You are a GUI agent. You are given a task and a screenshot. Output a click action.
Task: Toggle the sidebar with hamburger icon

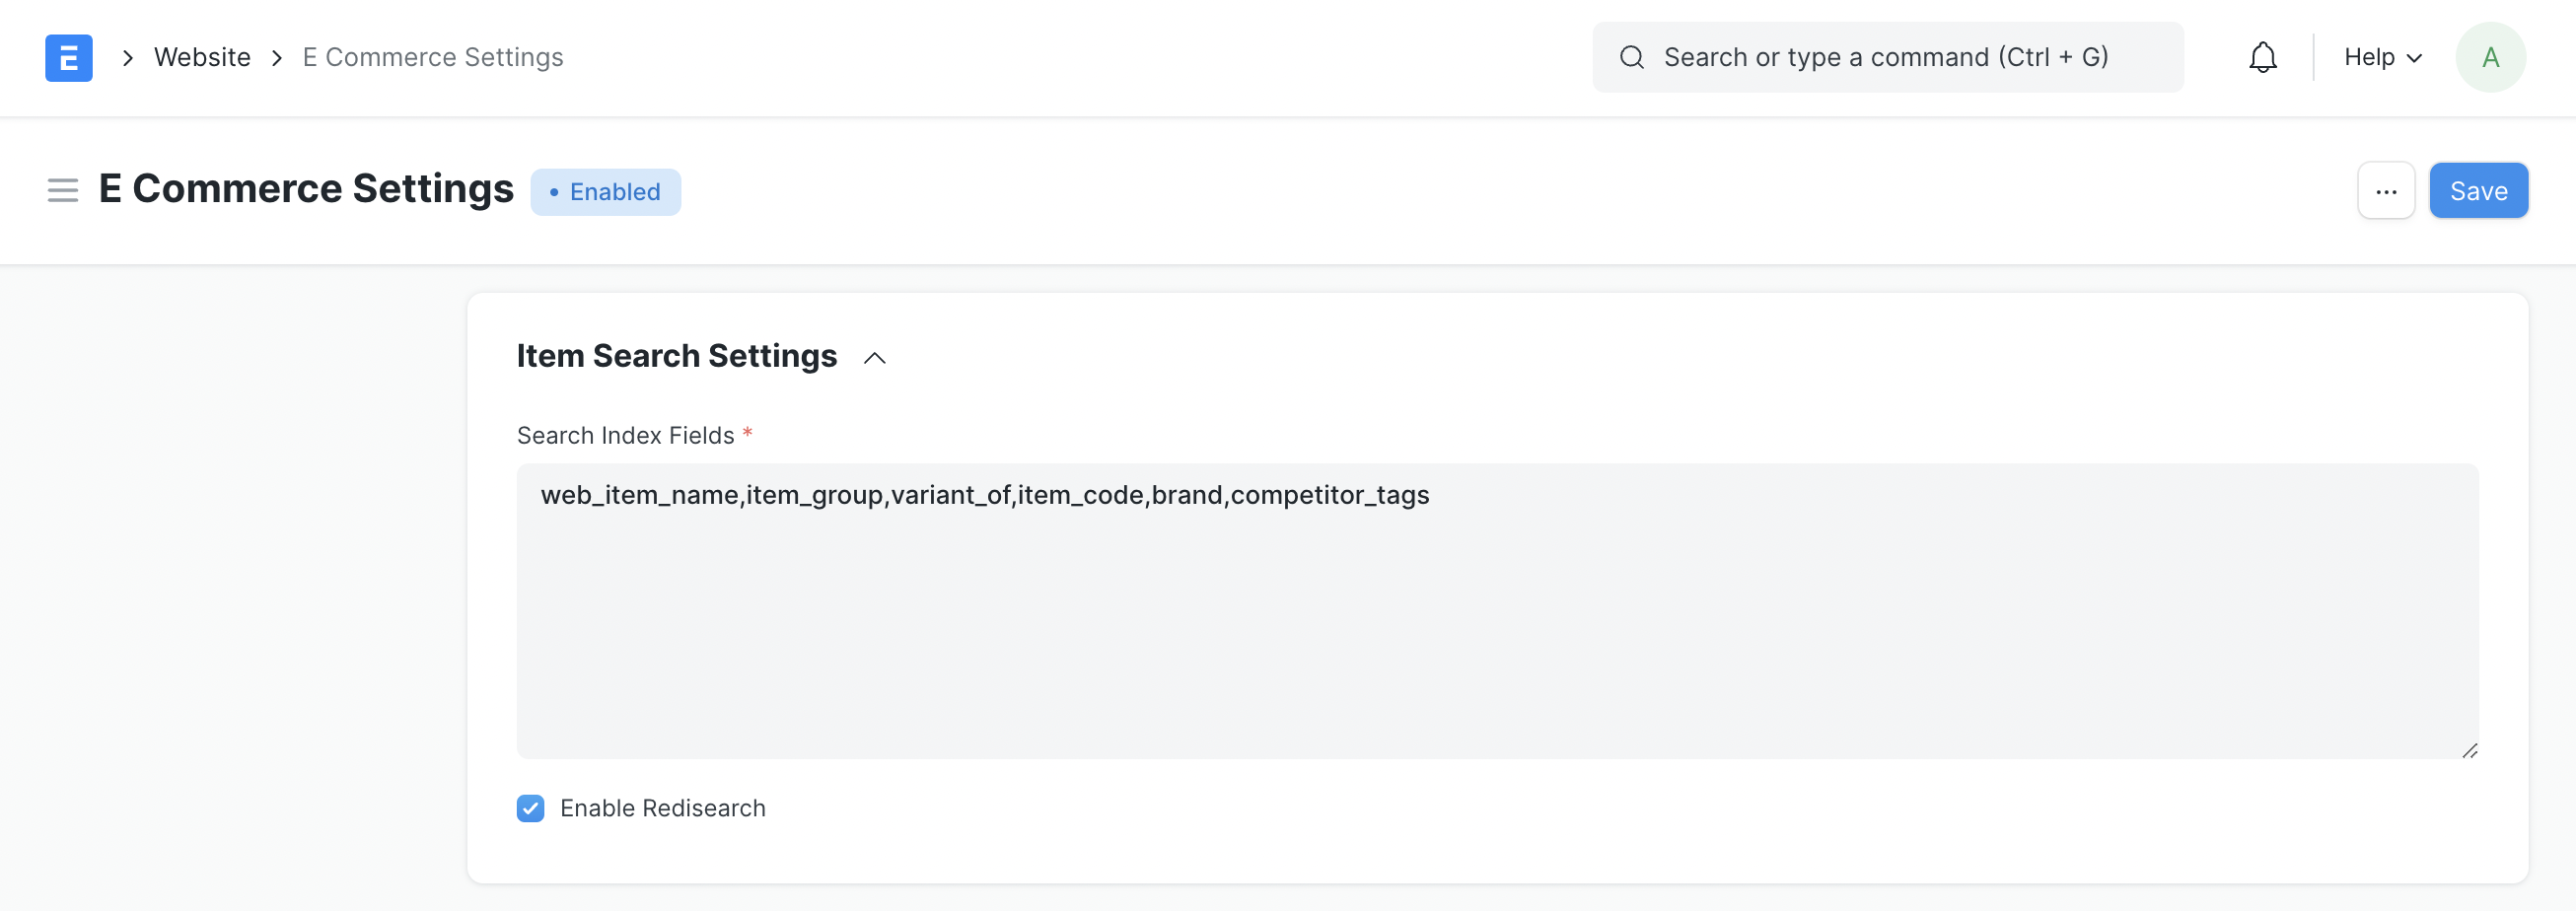tap(62, 190)
